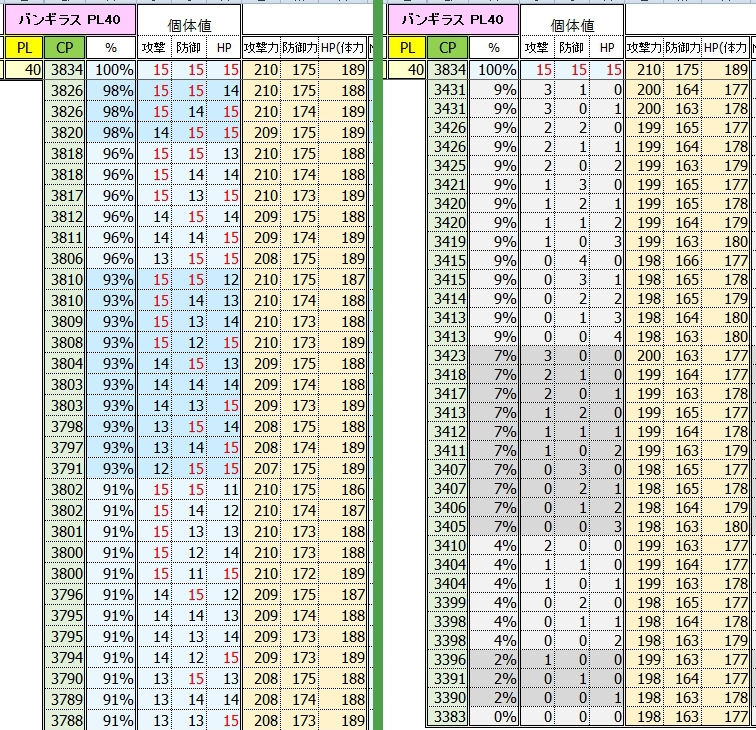Click the 96% cell in the CP 3806 row

pyautogui.click(x=111, y=259)
